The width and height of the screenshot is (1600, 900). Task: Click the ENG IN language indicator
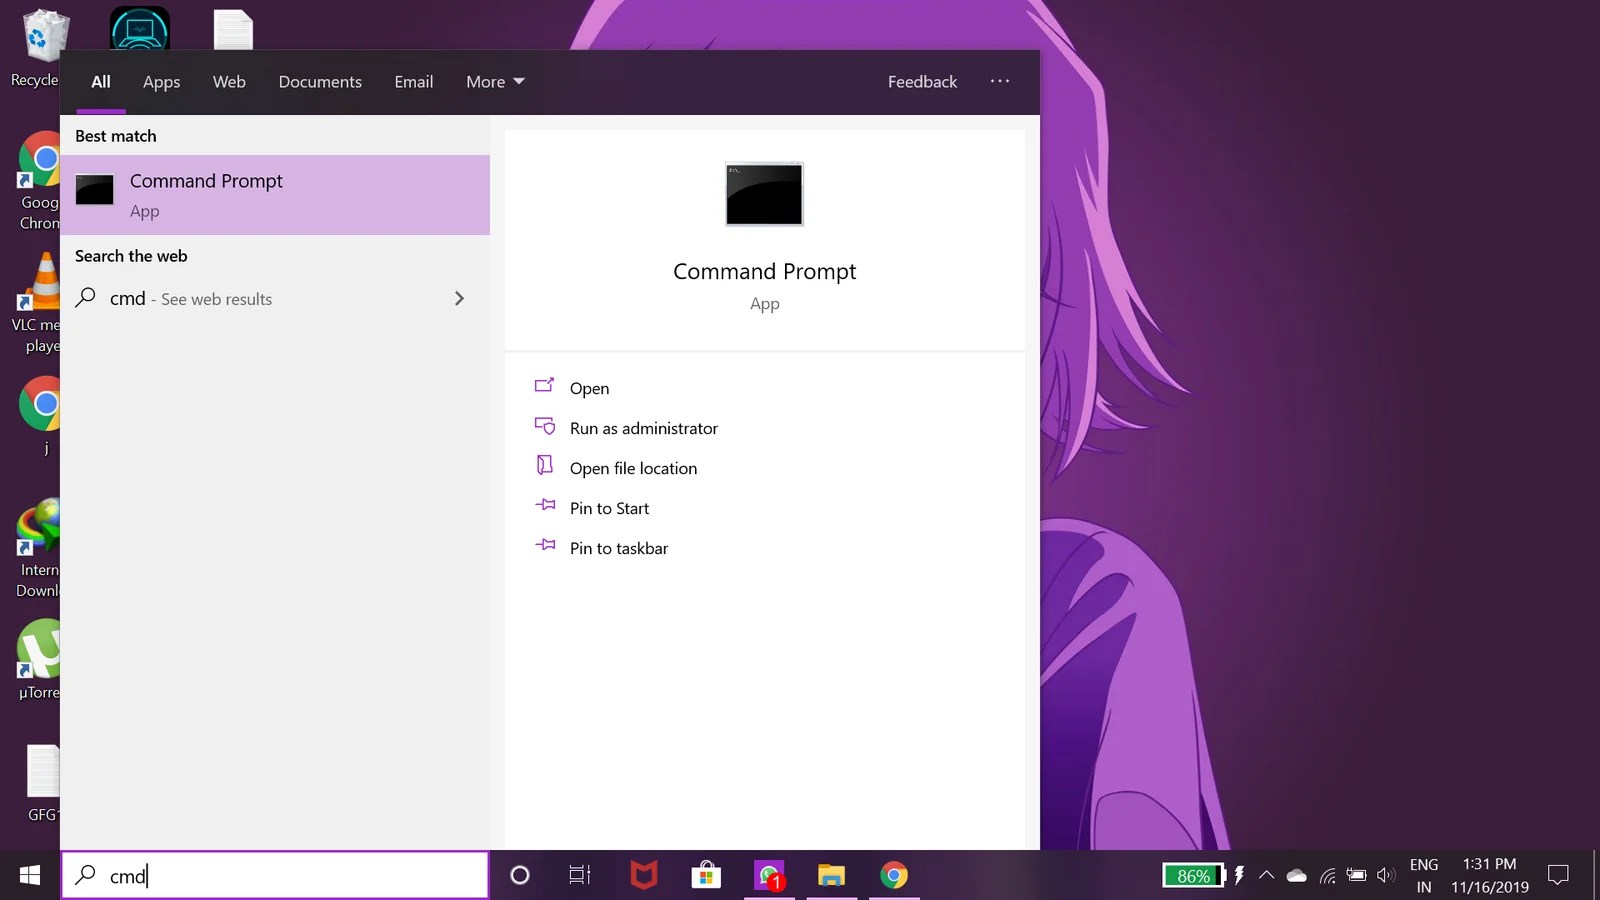[x=1424, y=875]
